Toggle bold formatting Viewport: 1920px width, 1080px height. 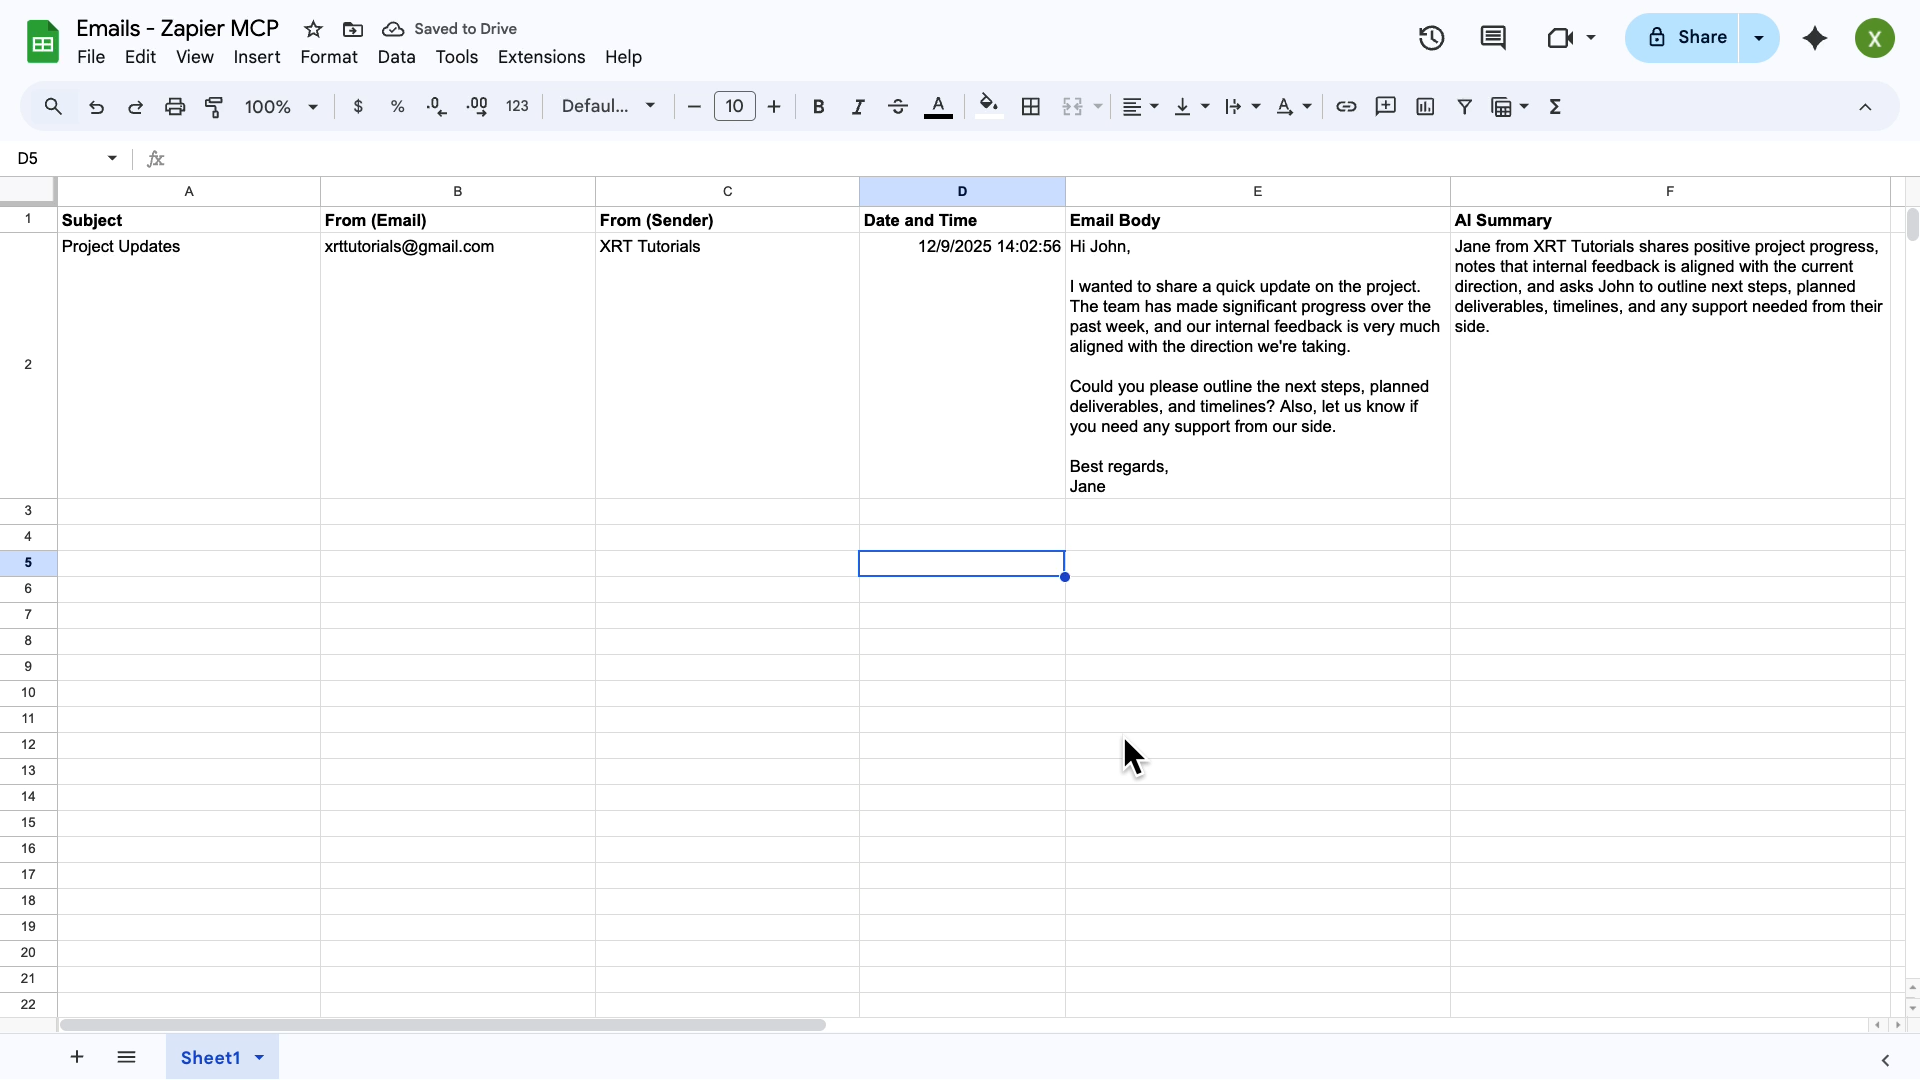point(818,107)
